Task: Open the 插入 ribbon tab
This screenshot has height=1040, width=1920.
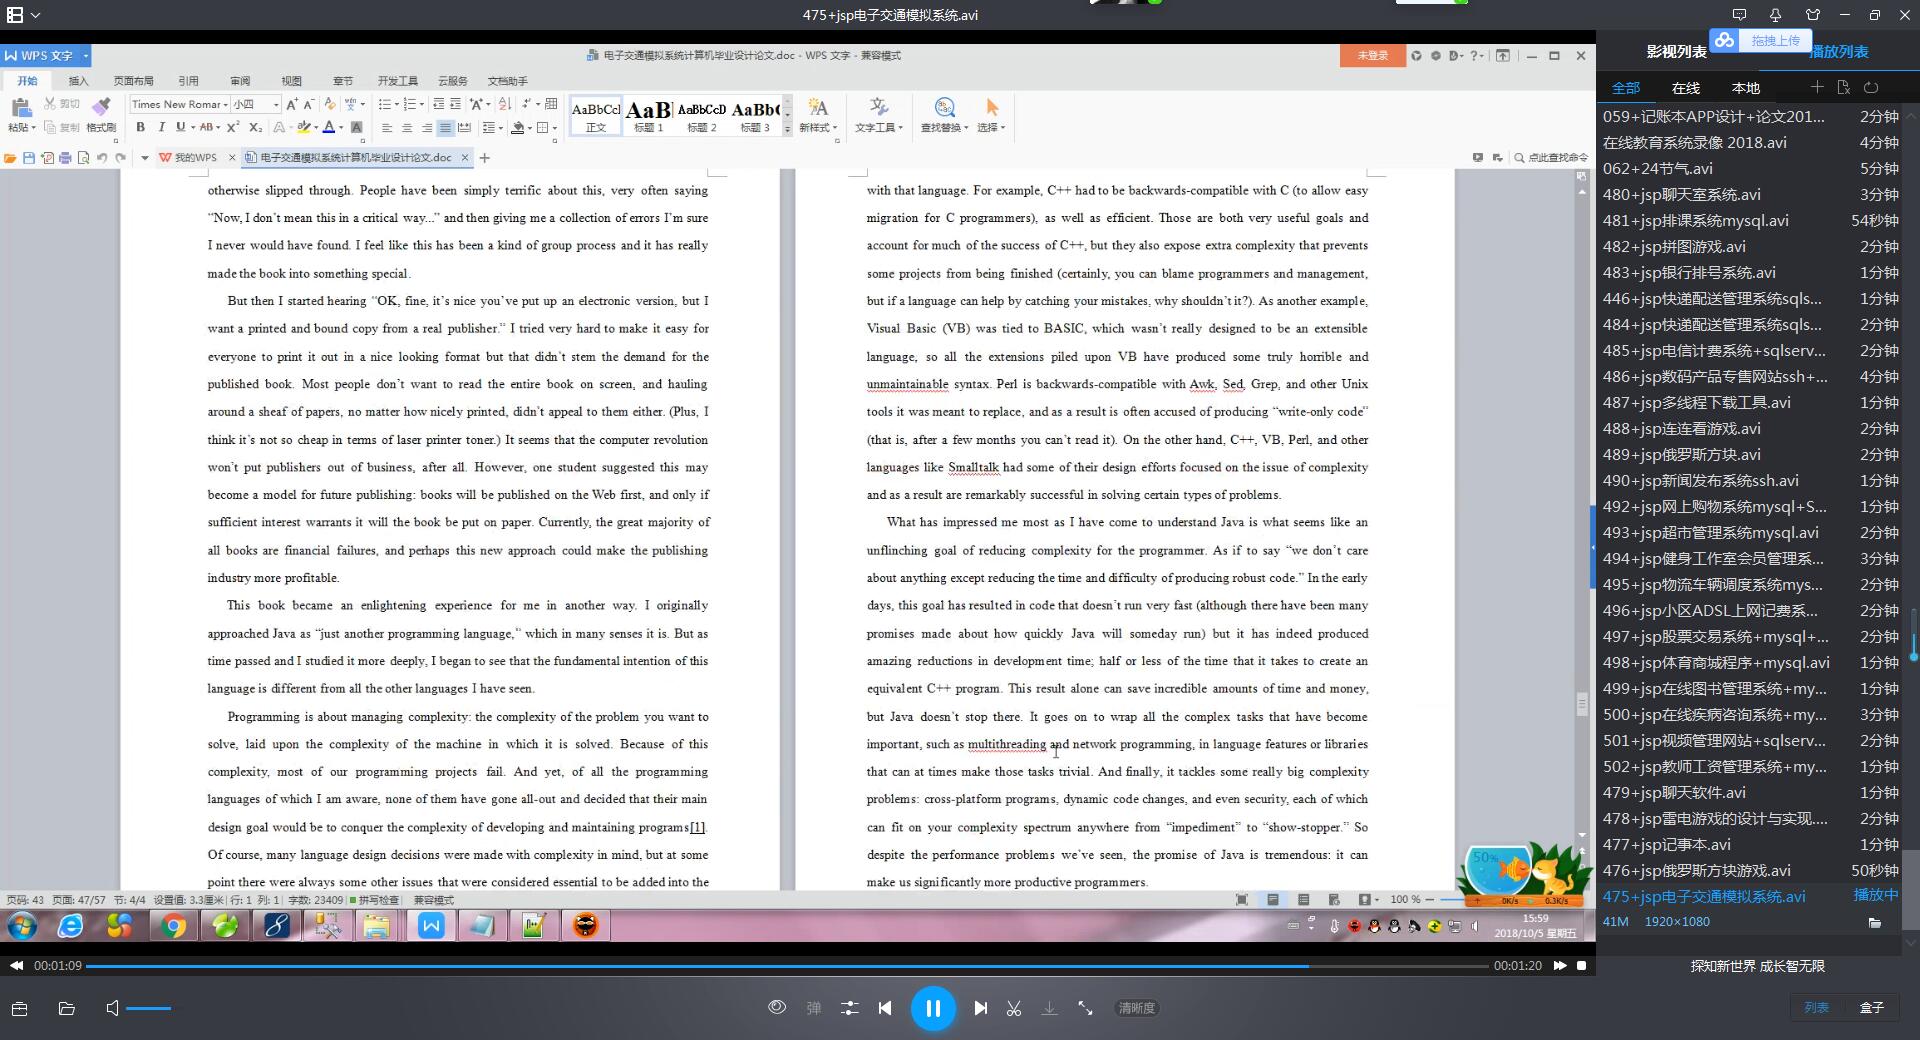Action: (78, 81)
